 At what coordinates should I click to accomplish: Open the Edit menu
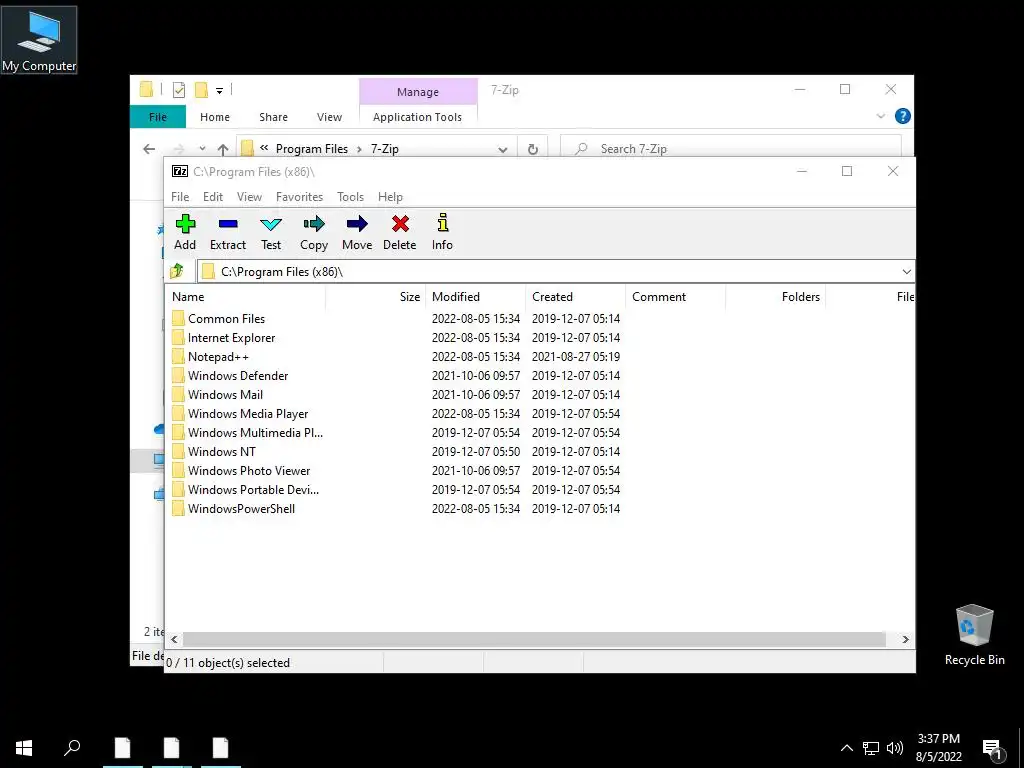pos(213,197)
